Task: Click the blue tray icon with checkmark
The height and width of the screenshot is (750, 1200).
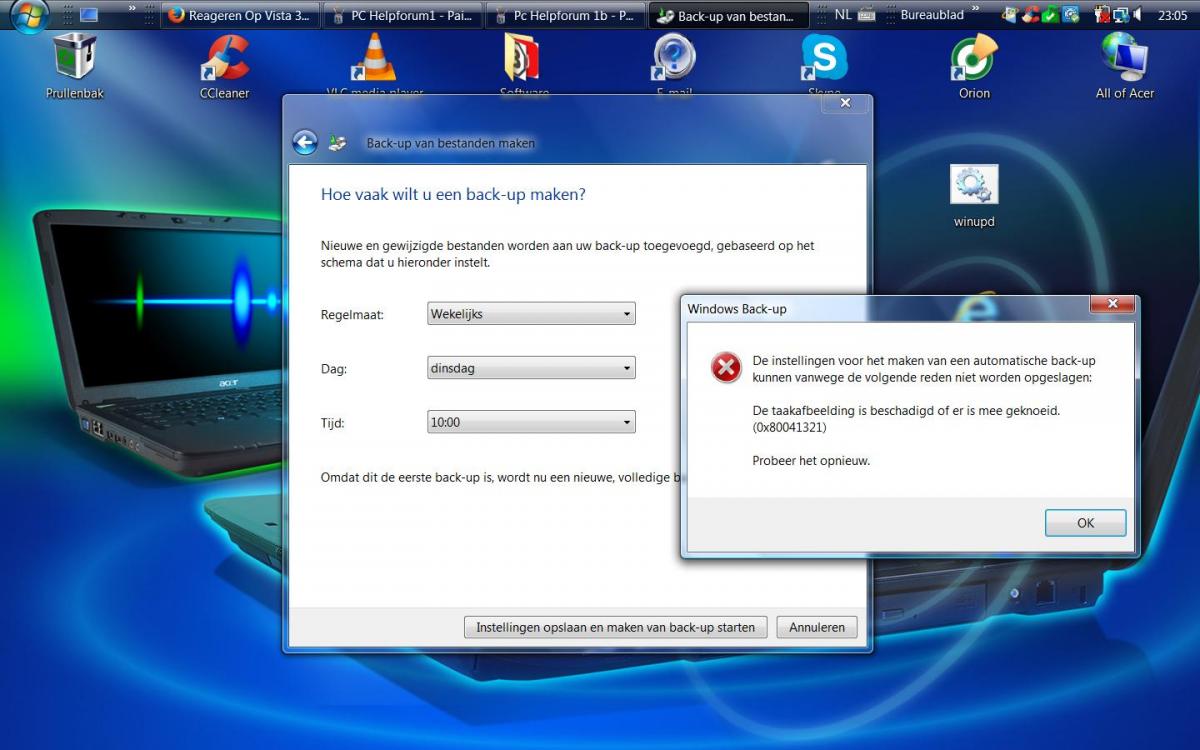Action: tap(1070, 15)
